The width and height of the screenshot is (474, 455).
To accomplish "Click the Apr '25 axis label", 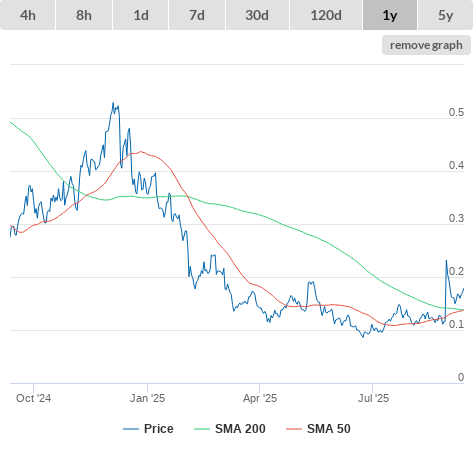I will [260, 398].
